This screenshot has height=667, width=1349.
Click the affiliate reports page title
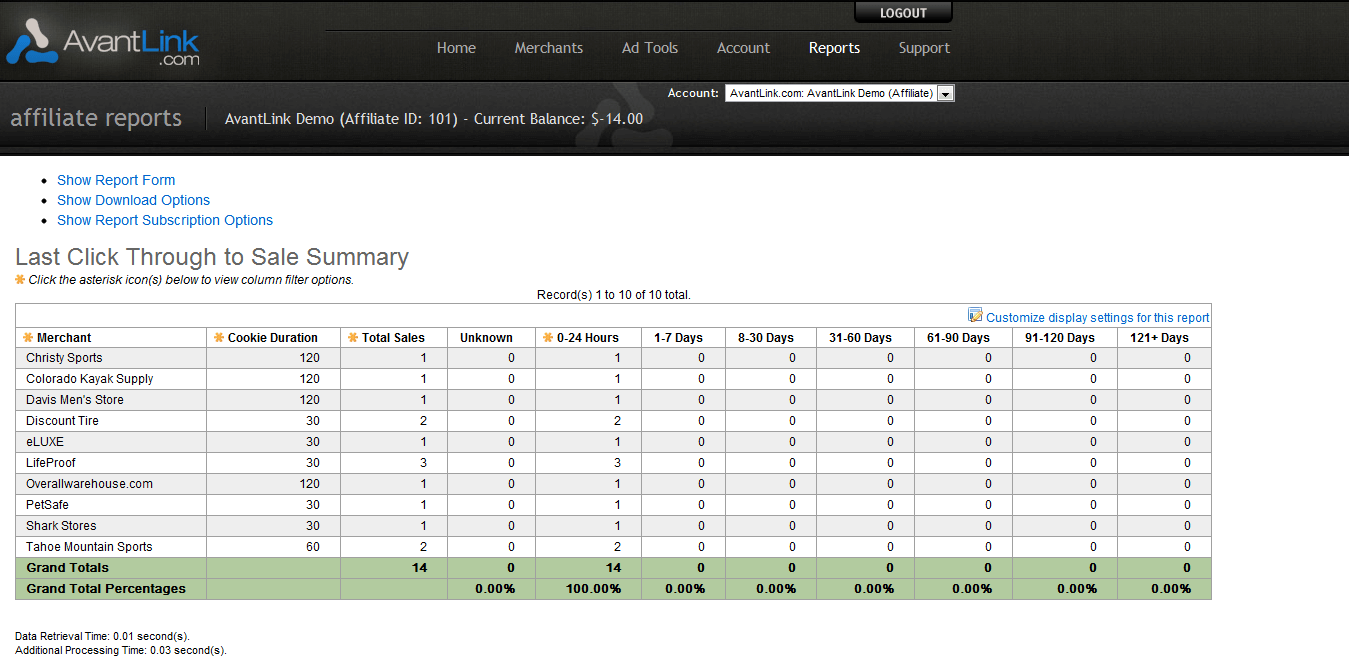(96, 118)
